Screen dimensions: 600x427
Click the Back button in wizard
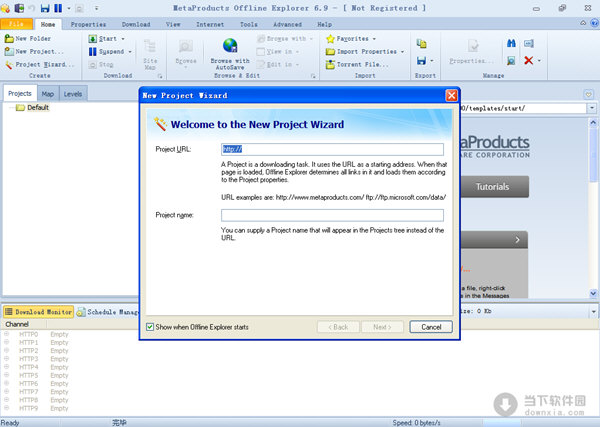coord(338,327)
